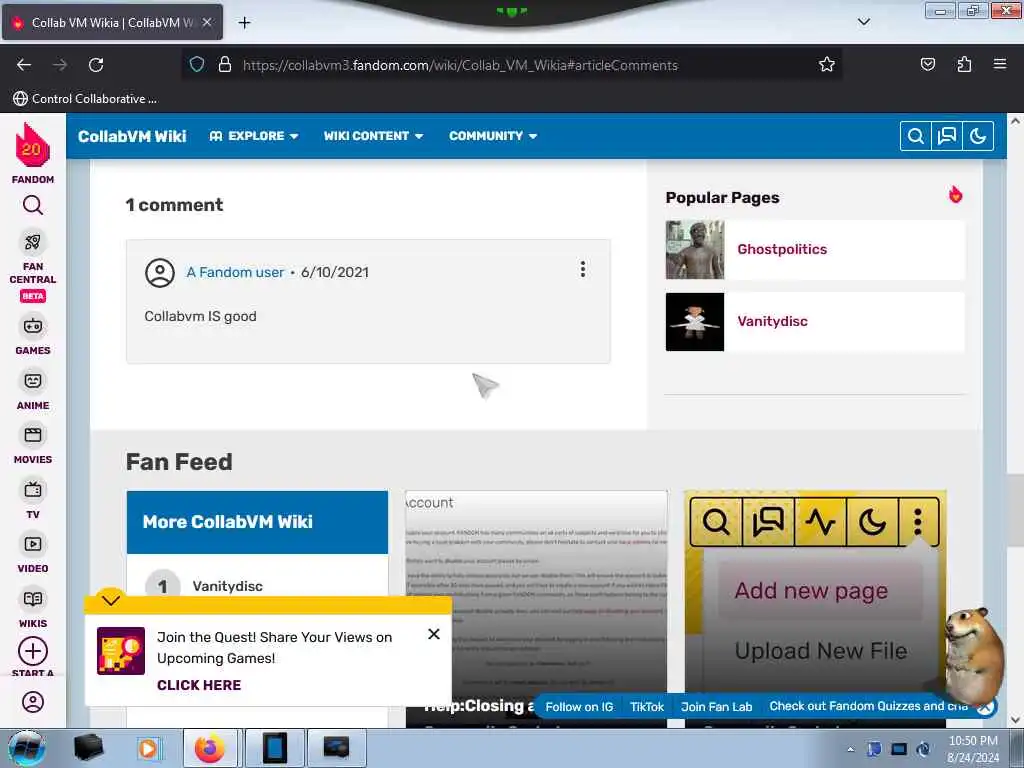Open search in Fandom sidebar

(33, 206)
